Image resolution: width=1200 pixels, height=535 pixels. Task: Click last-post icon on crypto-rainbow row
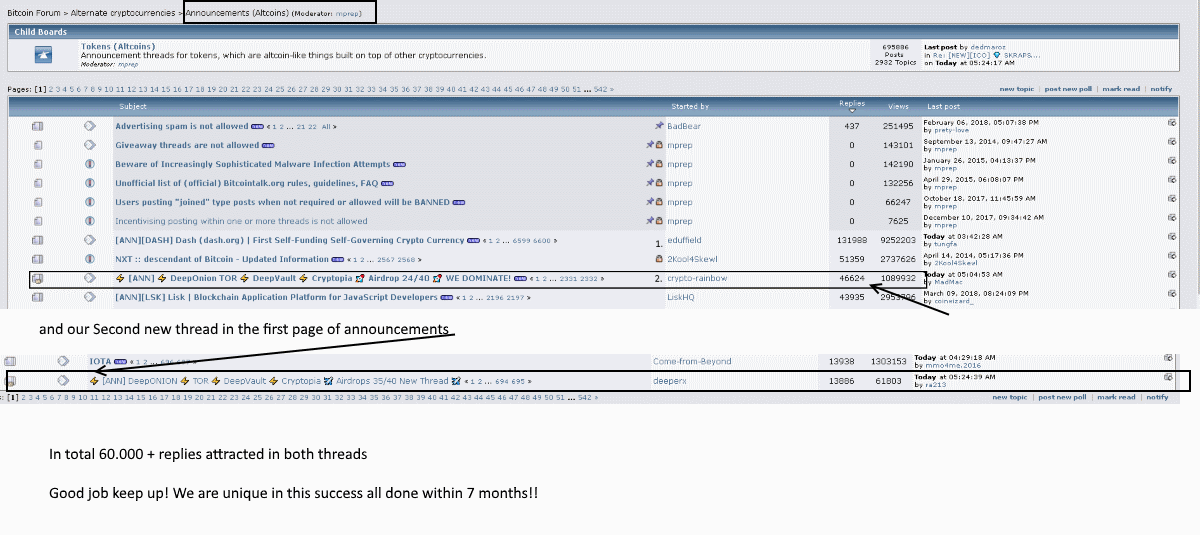(1172, 275)
